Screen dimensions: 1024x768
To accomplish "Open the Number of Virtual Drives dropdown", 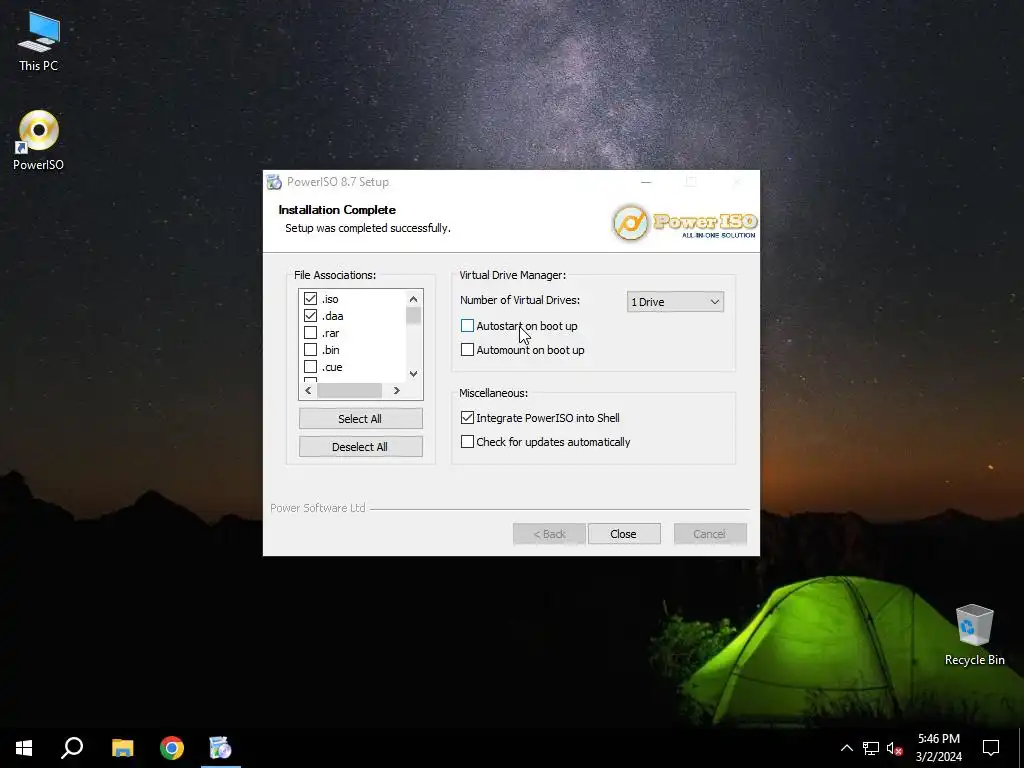I will (x=675, y=302).
